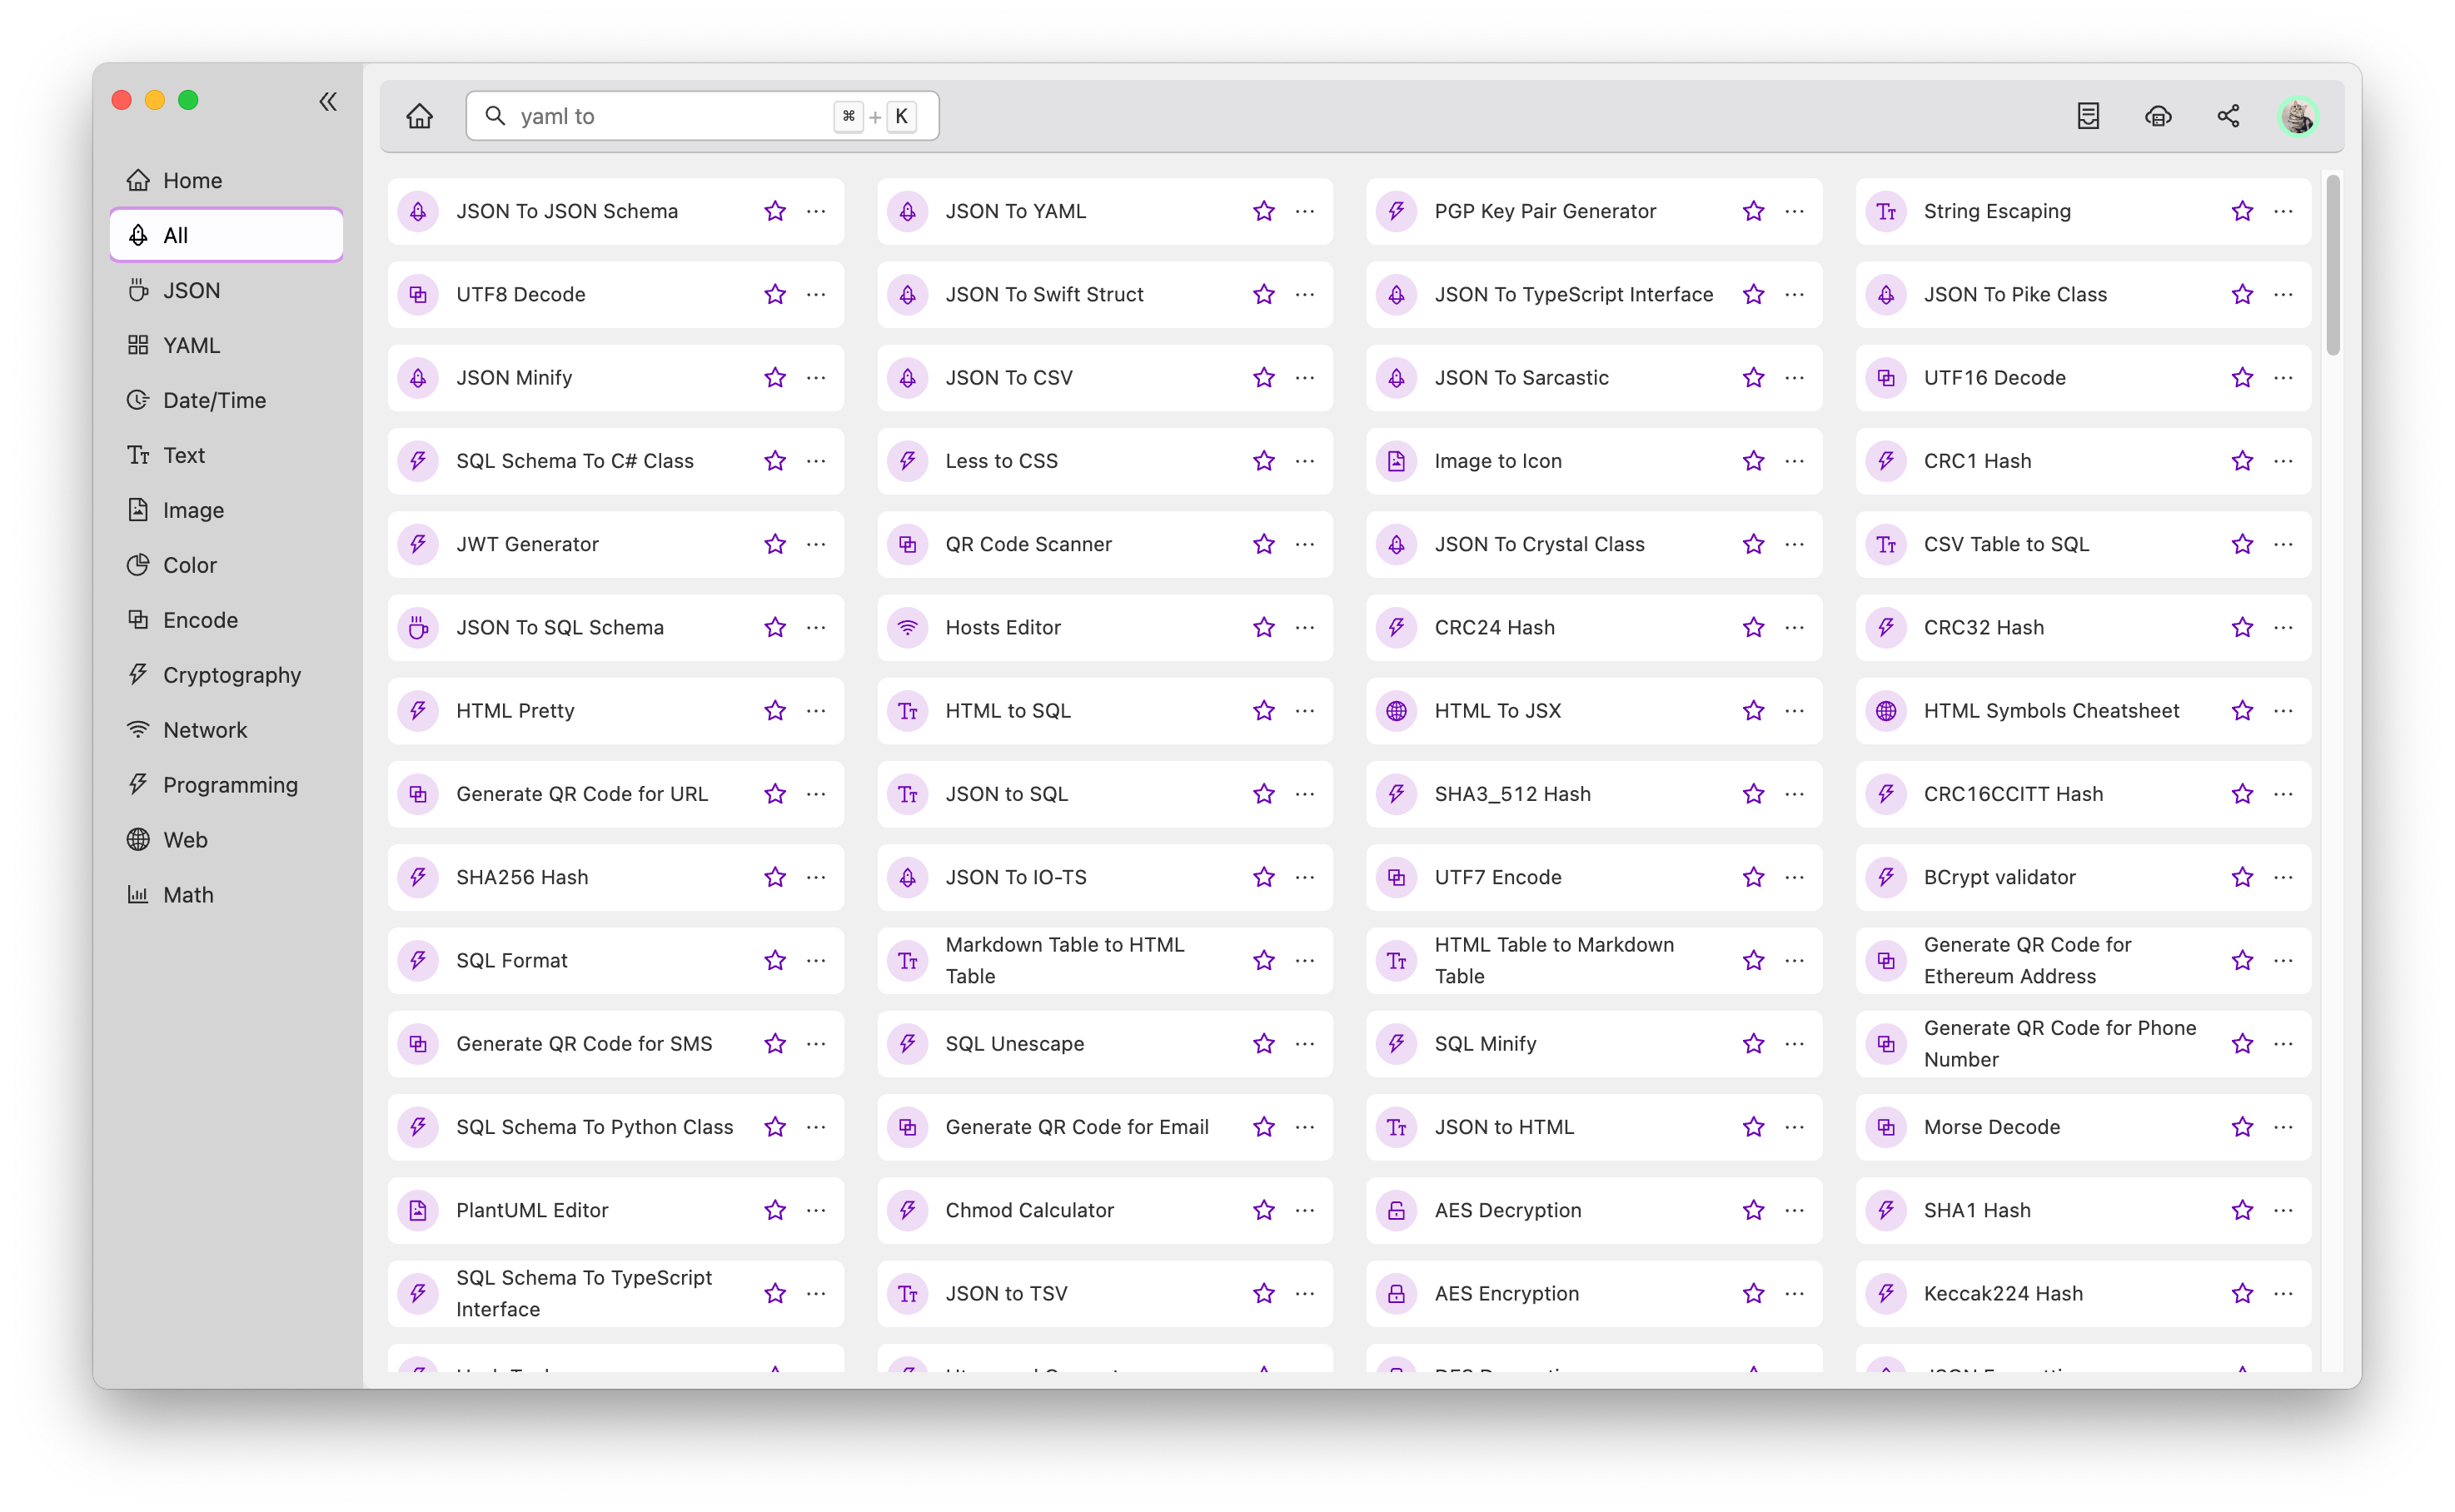2455x1512 pixels.
Task: Star the JSON To YAML tool
Action: pyautogui.click(x=1264, y=211)
